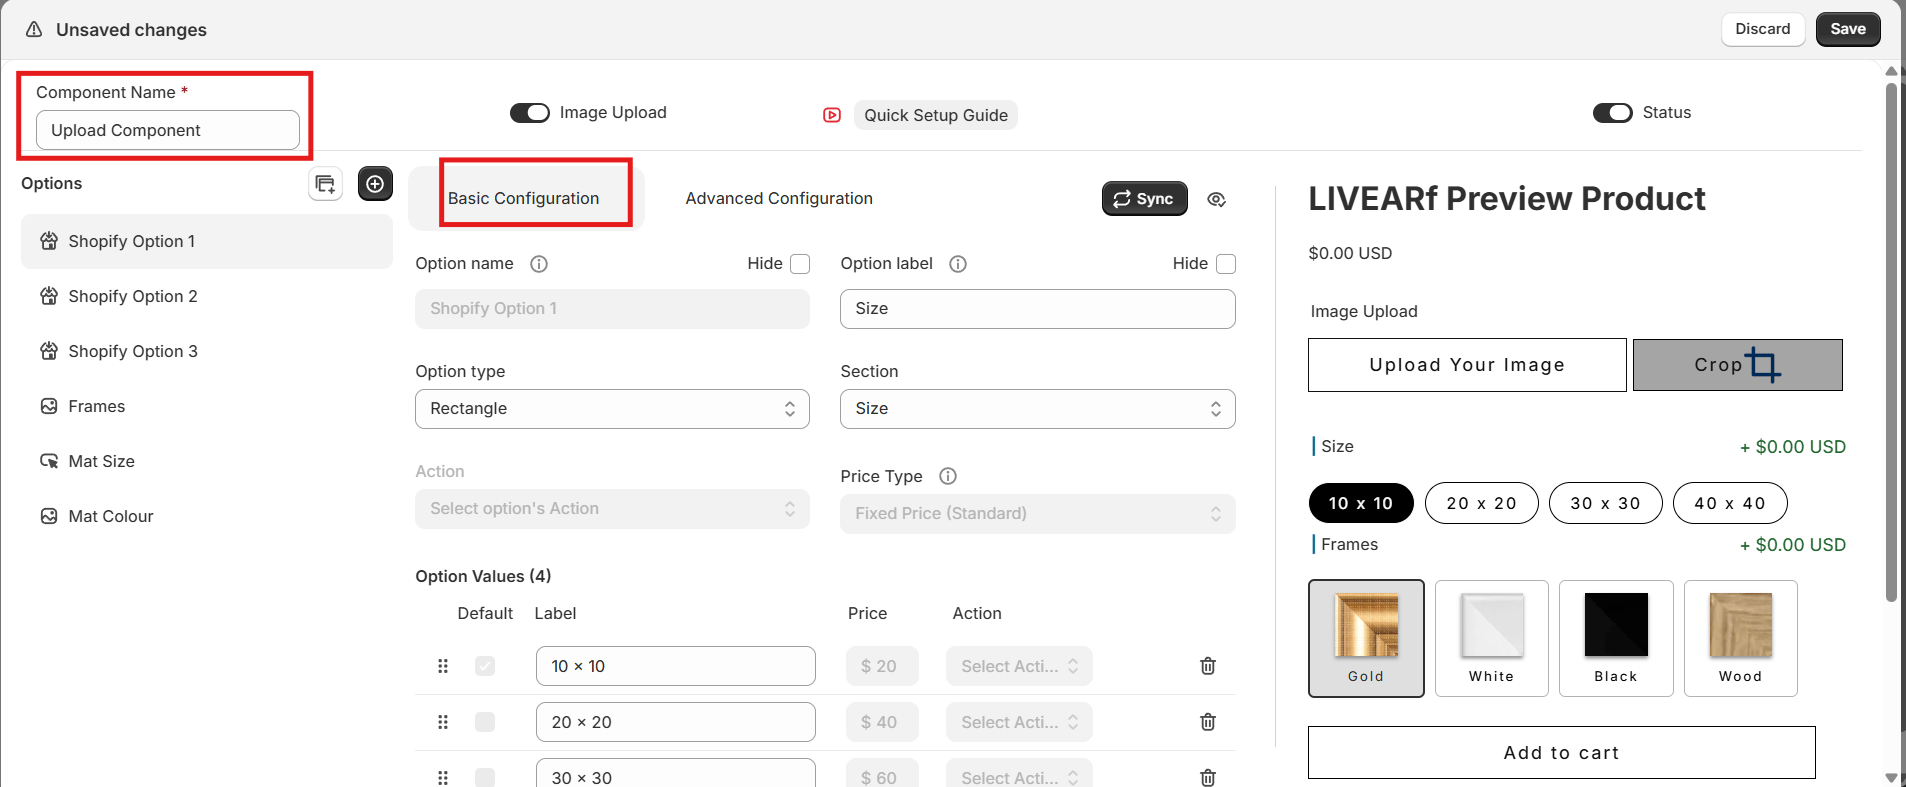Toggle the Status switch
Image resolution: width=1906 pixels, height=787 pixels.
(x=1612, y=113)
